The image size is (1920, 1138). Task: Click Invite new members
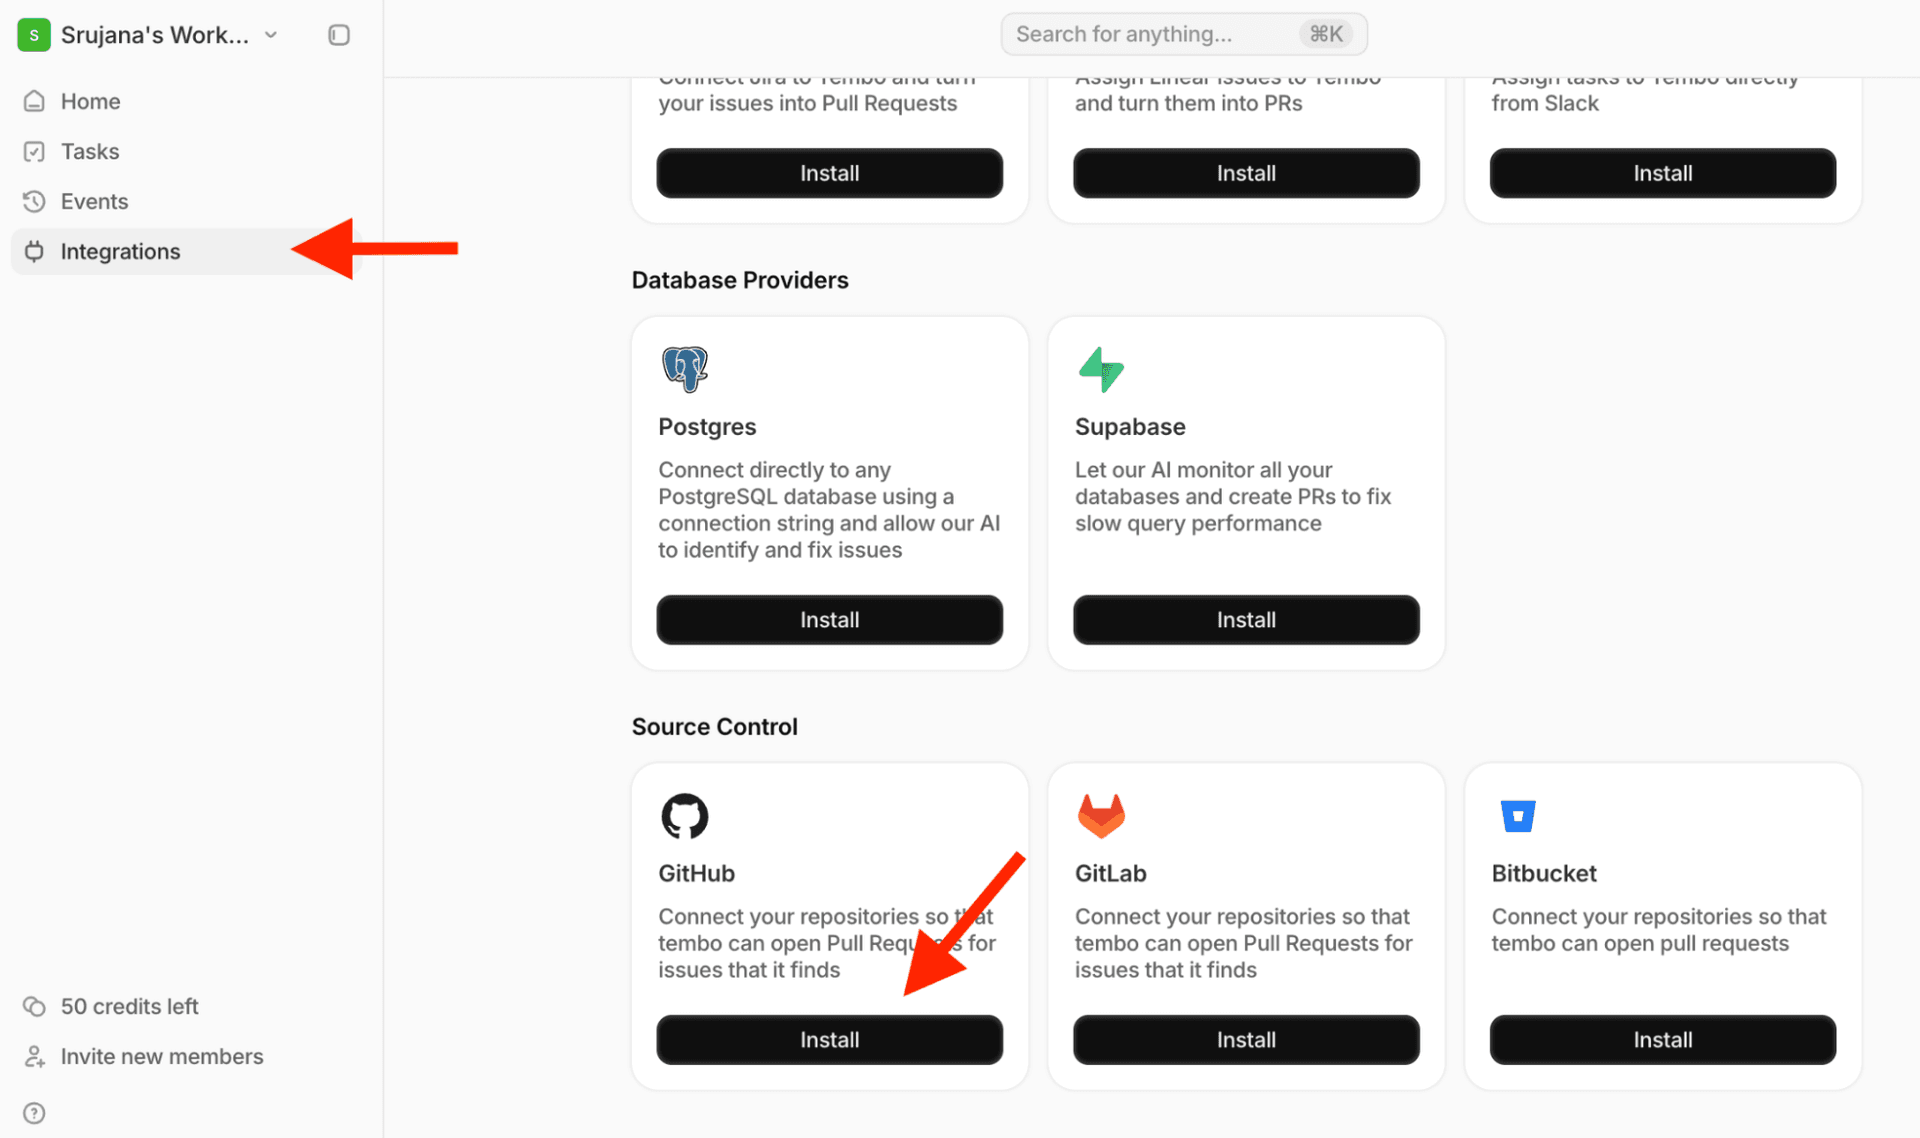pyautogui.click(x=161, y=1056)
